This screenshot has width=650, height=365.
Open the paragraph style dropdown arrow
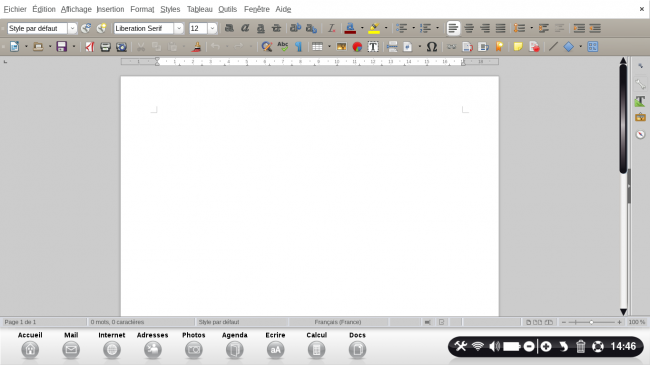72,28
